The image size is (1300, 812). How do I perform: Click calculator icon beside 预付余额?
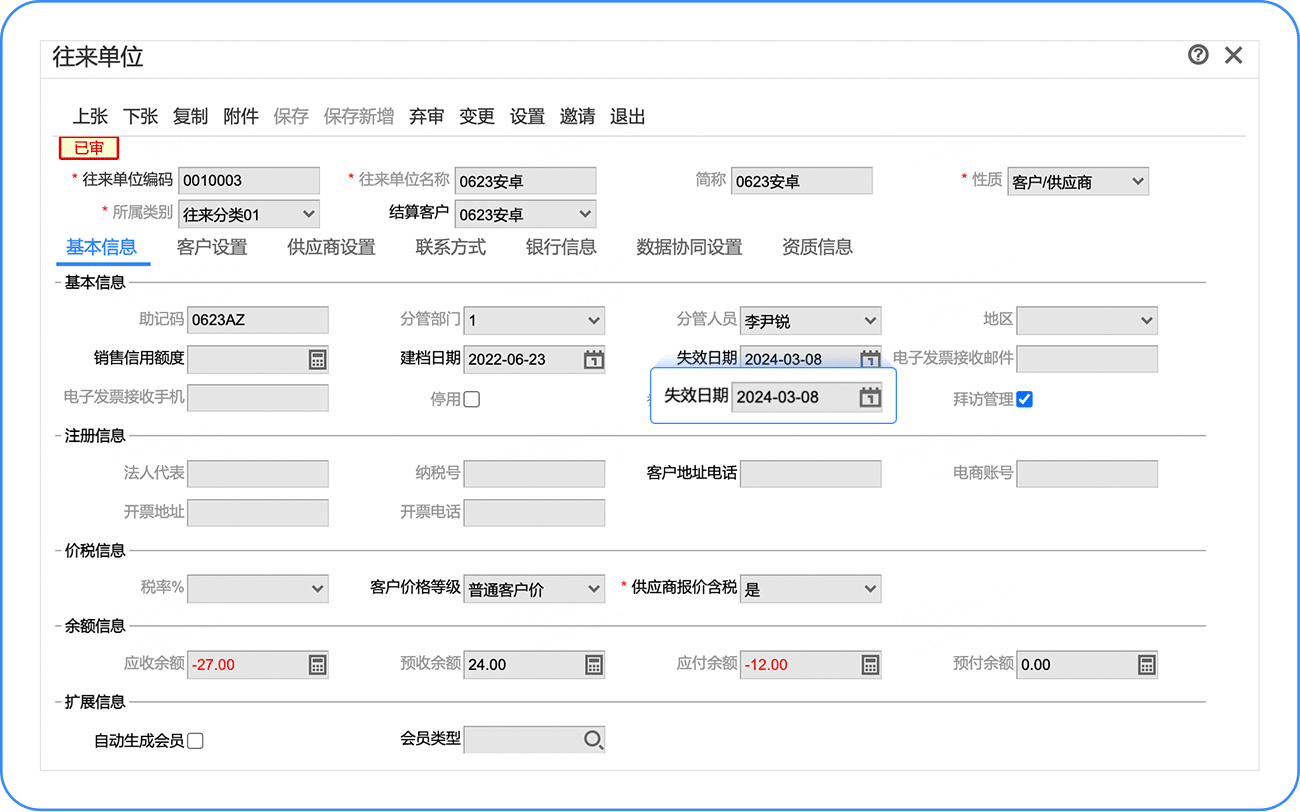pos(1147,664)
